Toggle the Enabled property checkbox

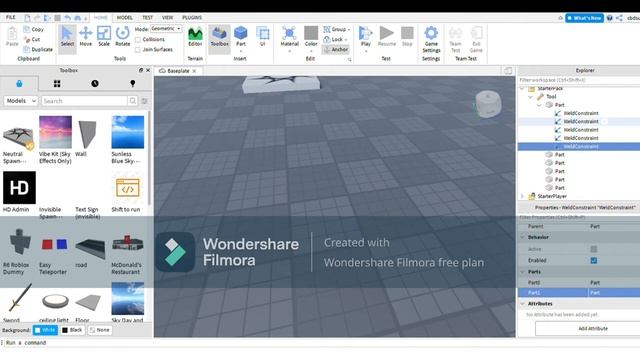(x=593, y=260)
